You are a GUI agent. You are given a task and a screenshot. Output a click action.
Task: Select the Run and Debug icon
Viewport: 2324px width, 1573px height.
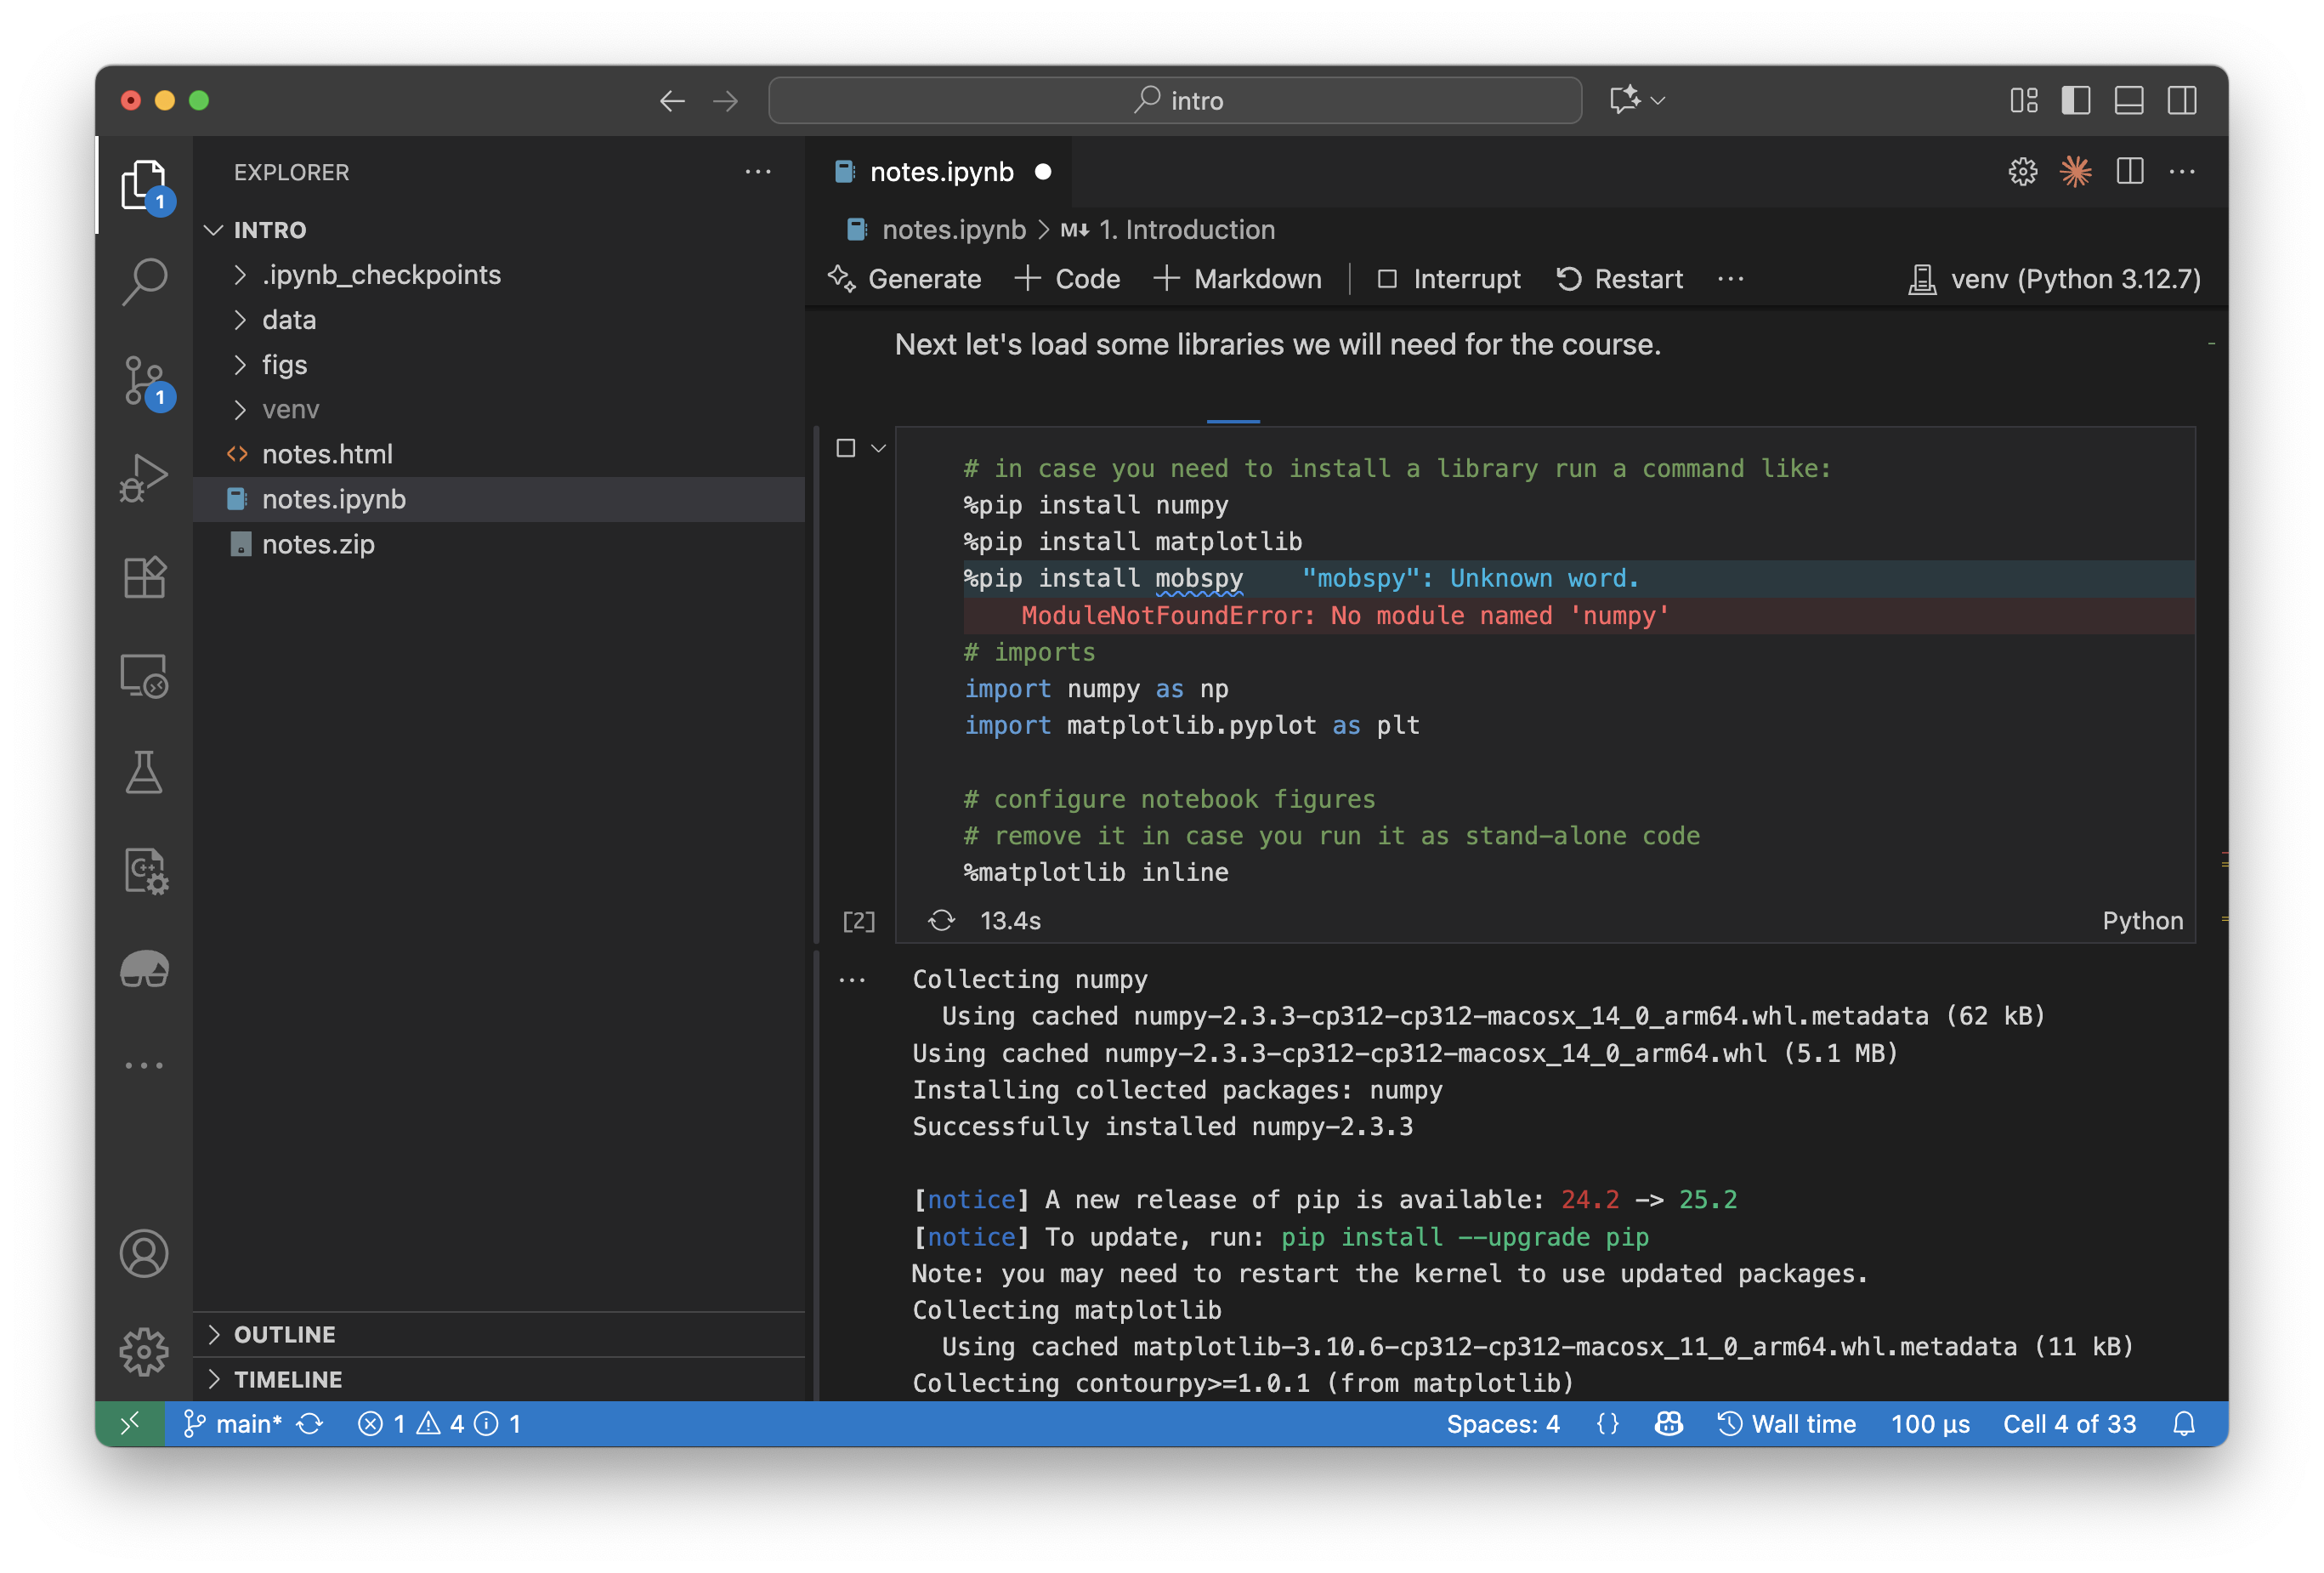(x=144, y=478)
